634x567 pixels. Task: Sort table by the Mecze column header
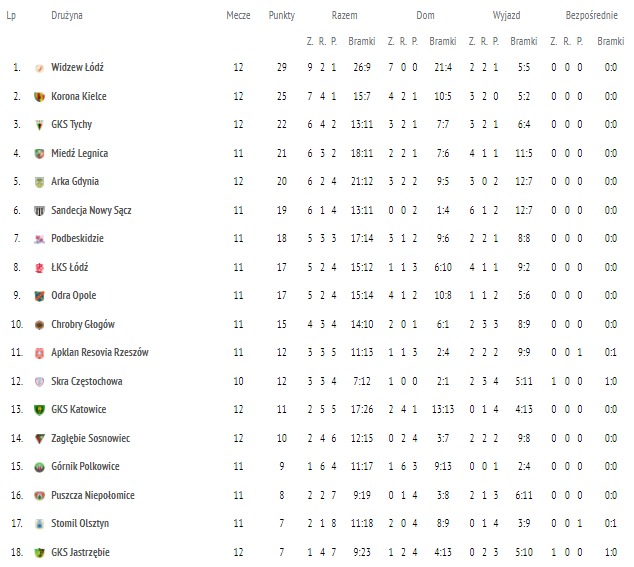238,17
